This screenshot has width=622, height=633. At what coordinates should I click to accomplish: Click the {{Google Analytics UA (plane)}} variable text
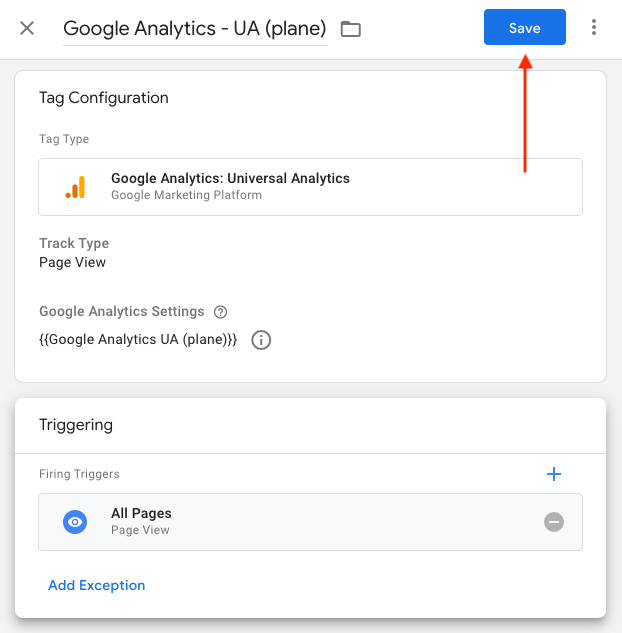pyautogui.click(x=138, y=340)
